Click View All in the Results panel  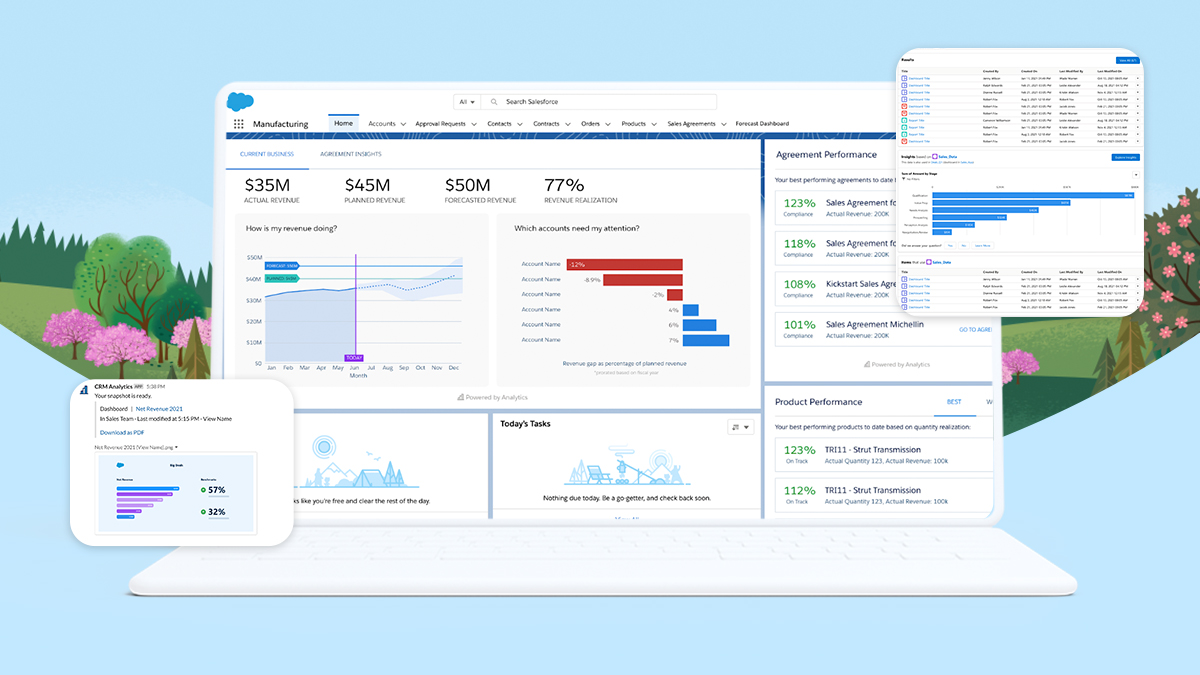[x=1128, y=59]
